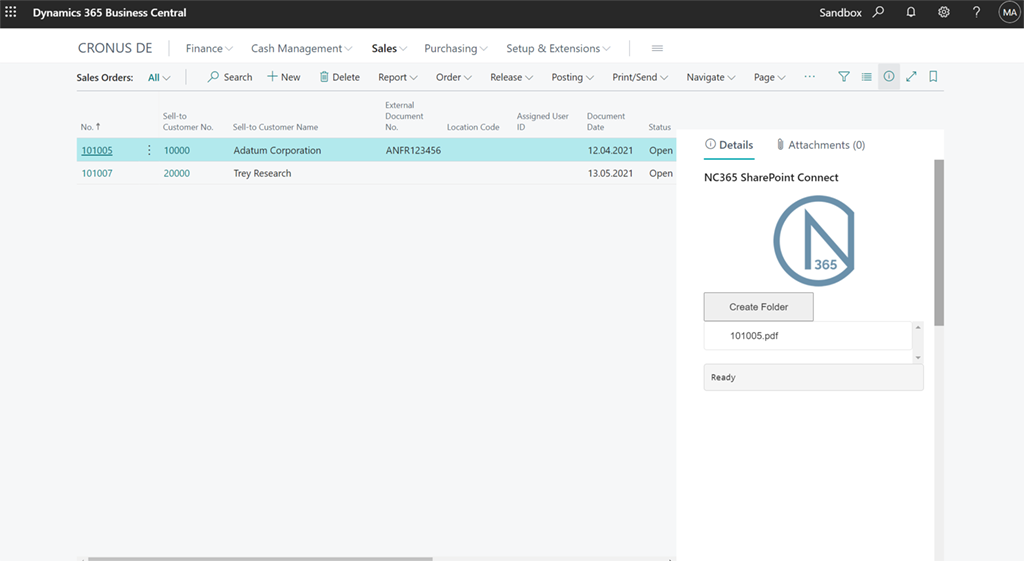Expand the Page dropdown
The width and height of the screenshot is (1024, 561).
(x=769, y=77)
